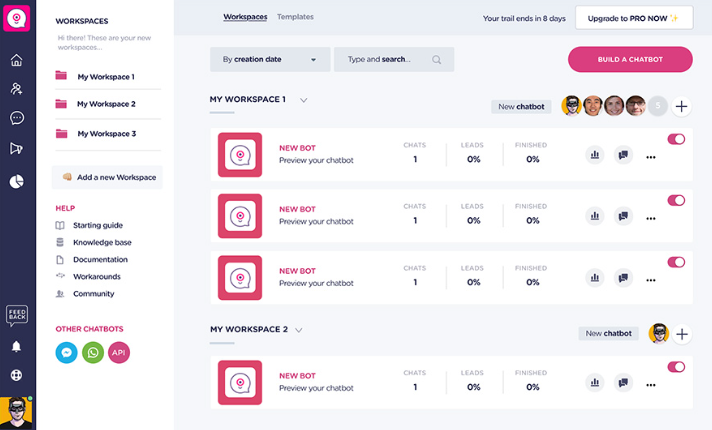Screen dimensions: 712x430
Task: Switch to the Templates tab
Action: (295, 17)
